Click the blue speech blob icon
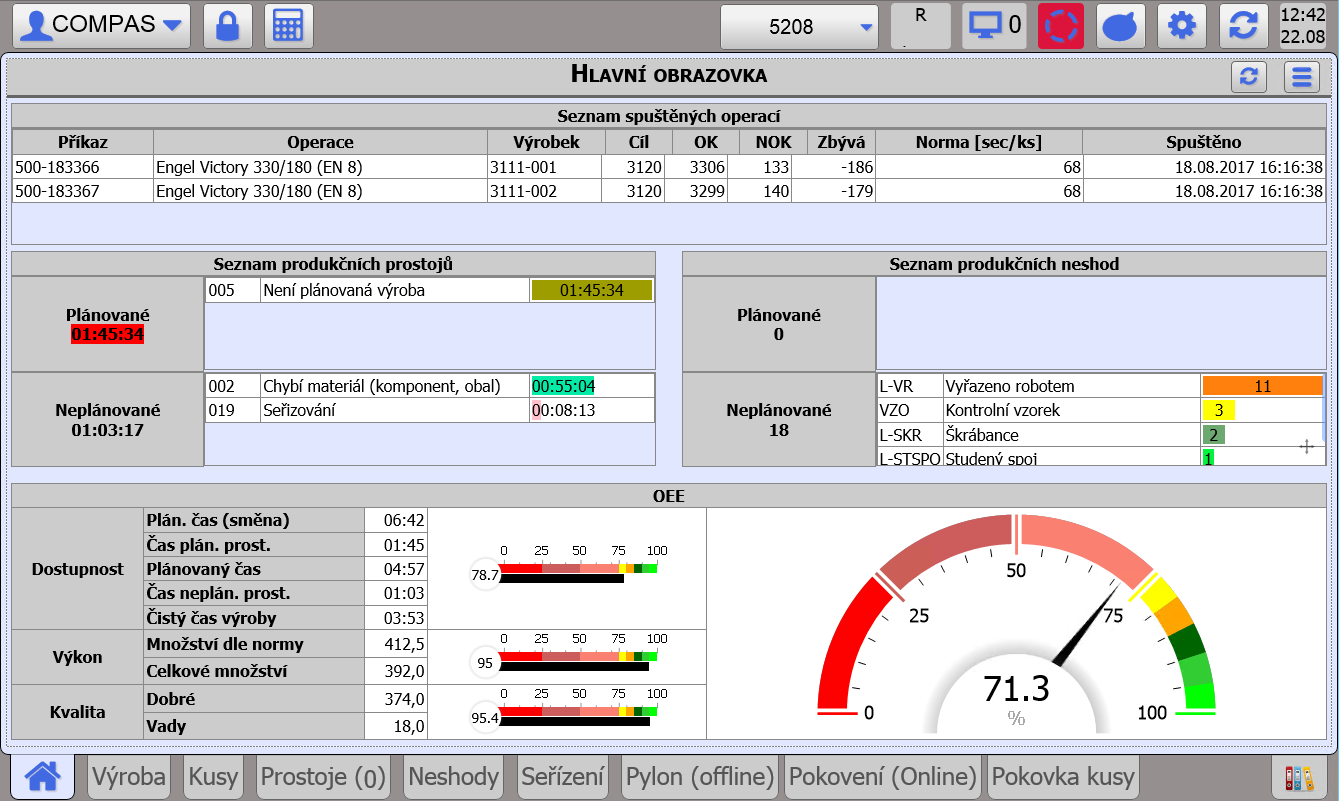 point(1122,26)
